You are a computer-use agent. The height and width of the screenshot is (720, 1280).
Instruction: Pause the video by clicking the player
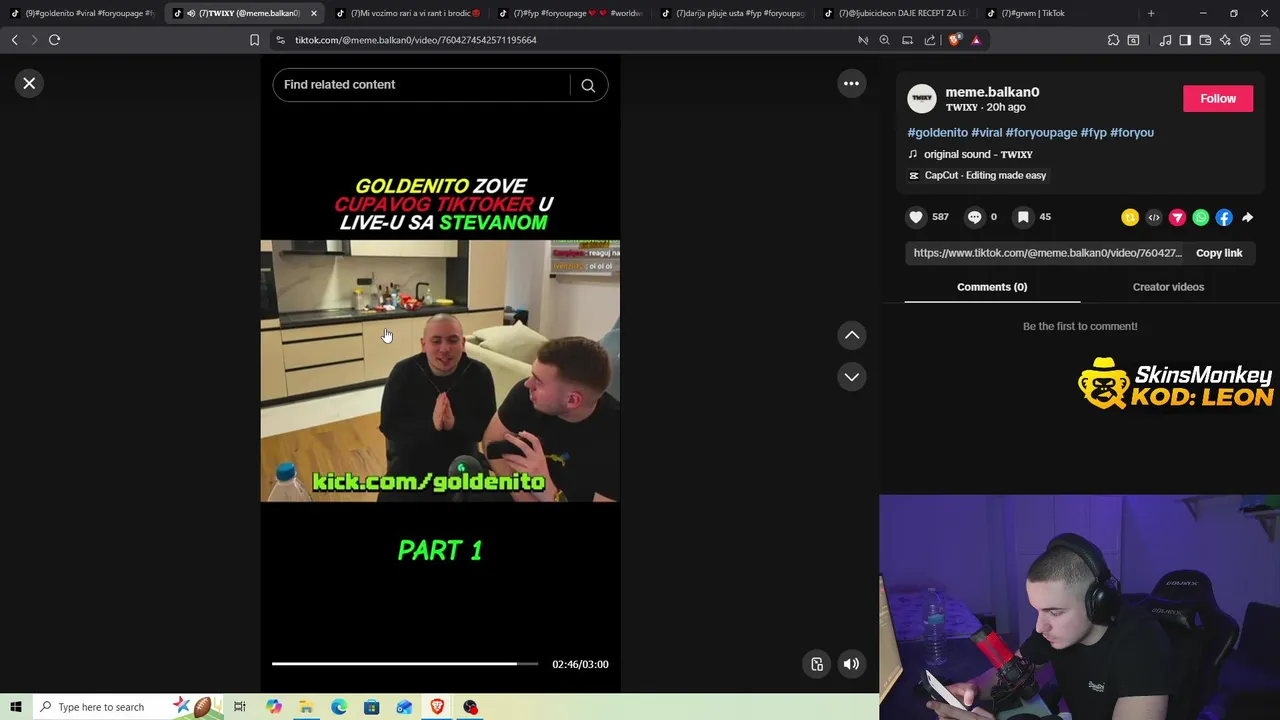(440, 370)
